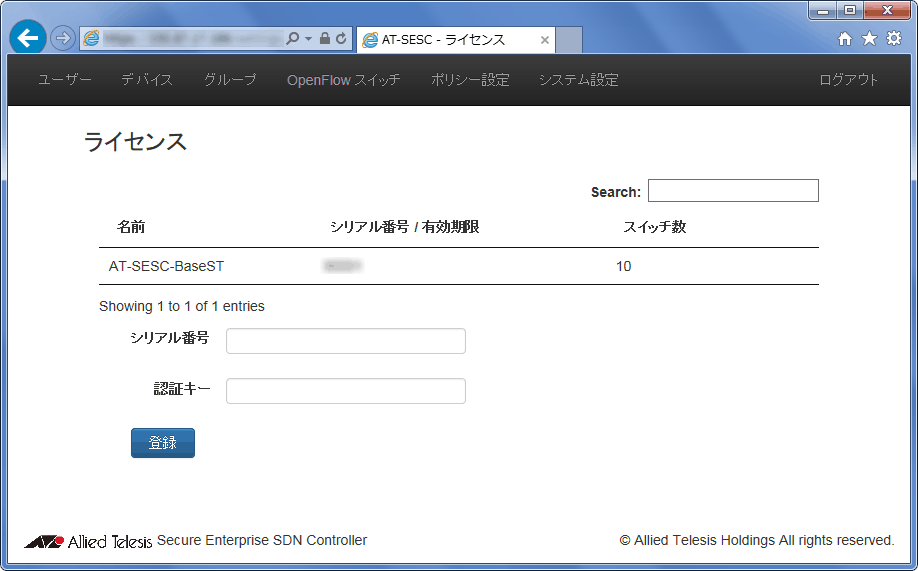
Task: Open a new blank browser tab
Action: point(569,40)
